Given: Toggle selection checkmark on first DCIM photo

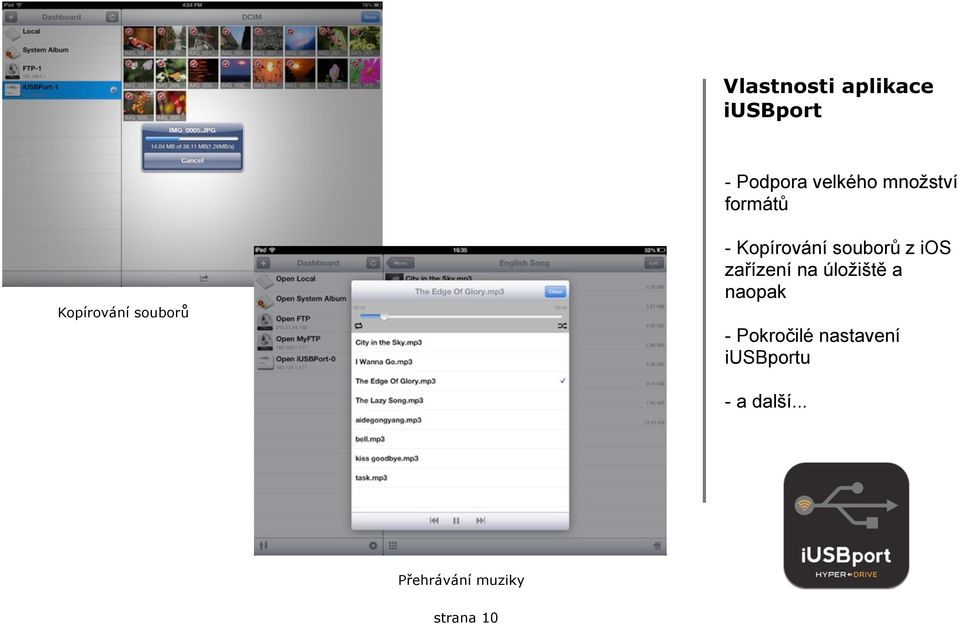Looking at the screenshot, I should (129, 31).
